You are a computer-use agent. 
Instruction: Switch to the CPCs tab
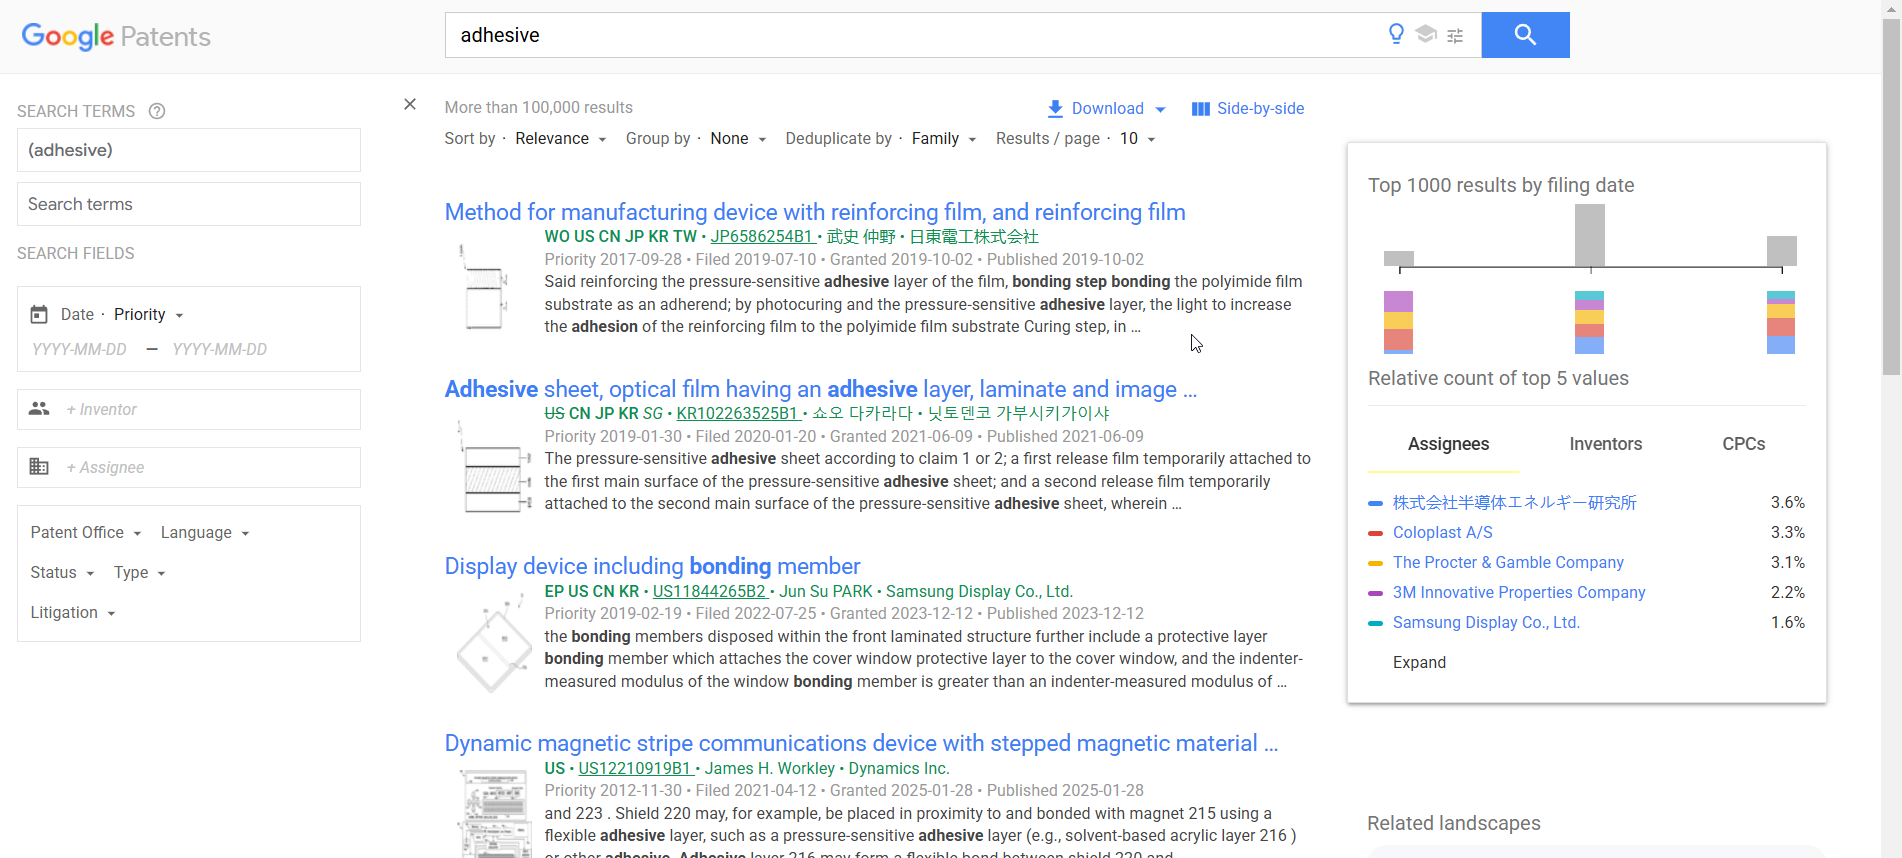pyautogui.click(x=1743, y=444)
